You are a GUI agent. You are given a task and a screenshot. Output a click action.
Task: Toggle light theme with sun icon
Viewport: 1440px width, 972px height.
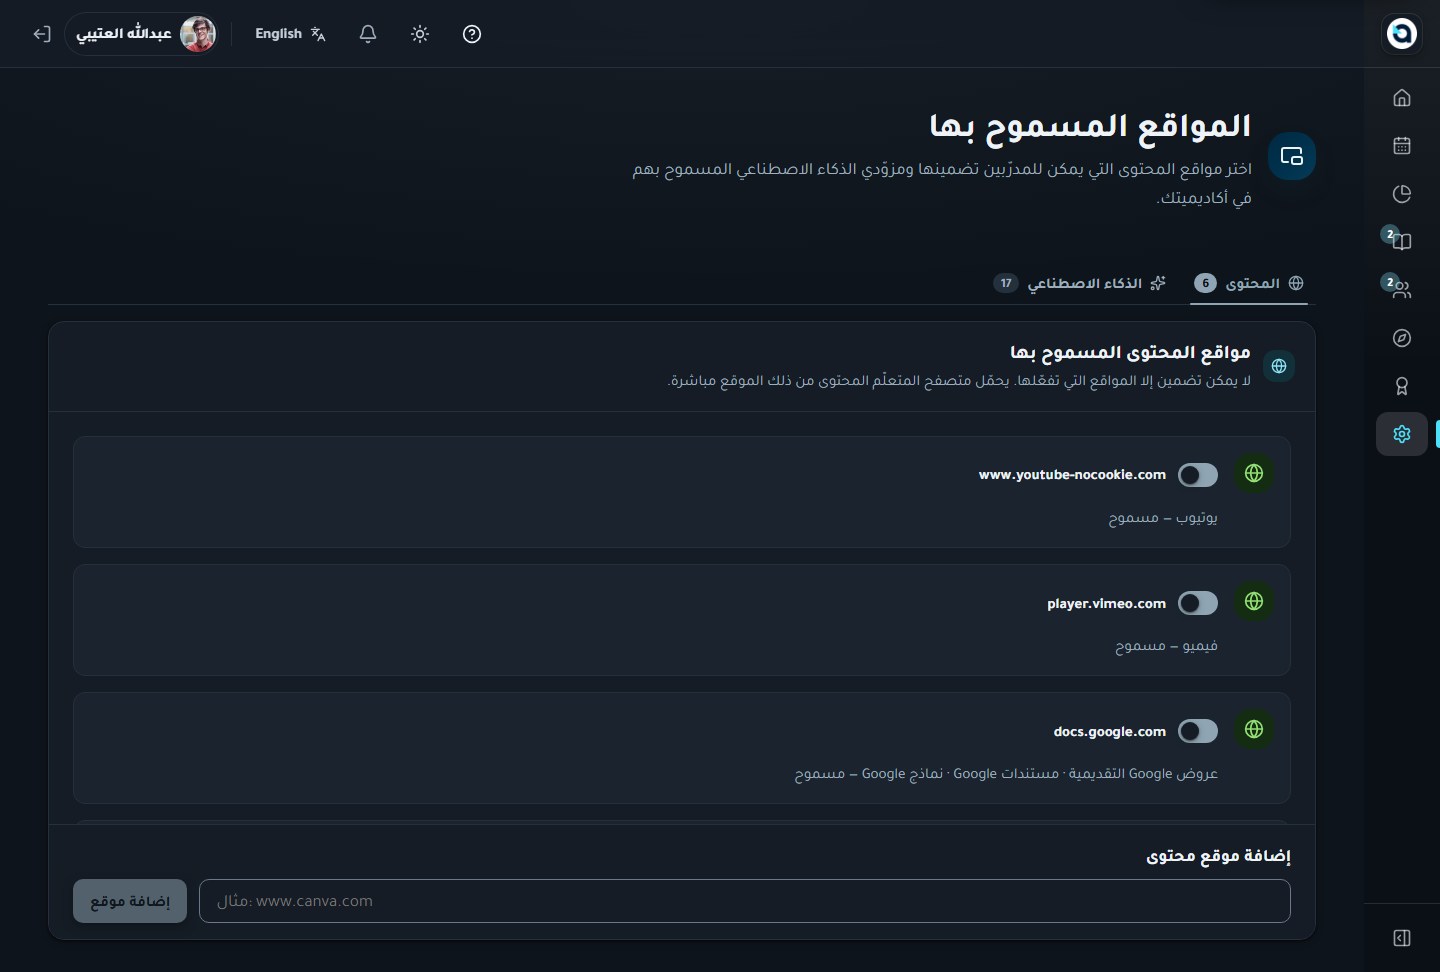pos(420,34)
